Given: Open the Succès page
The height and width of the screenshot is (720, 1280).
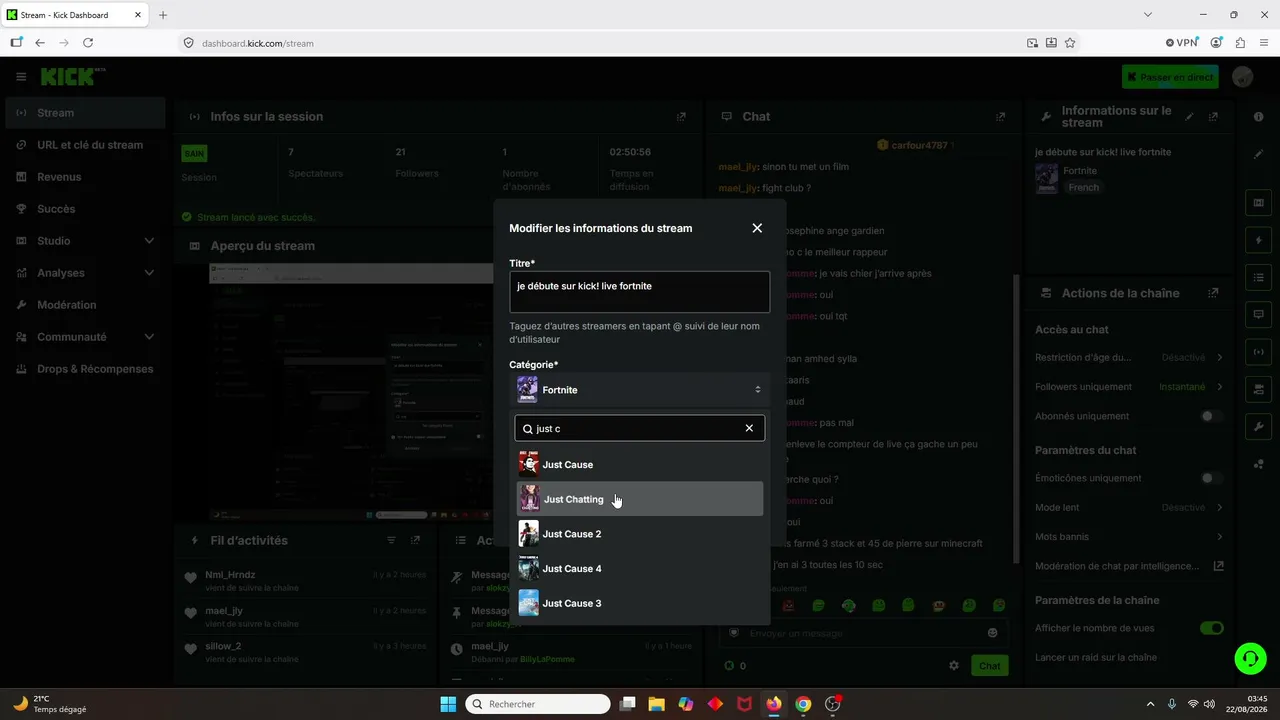Looking at the screenshot, I should (x=85, y=209).
